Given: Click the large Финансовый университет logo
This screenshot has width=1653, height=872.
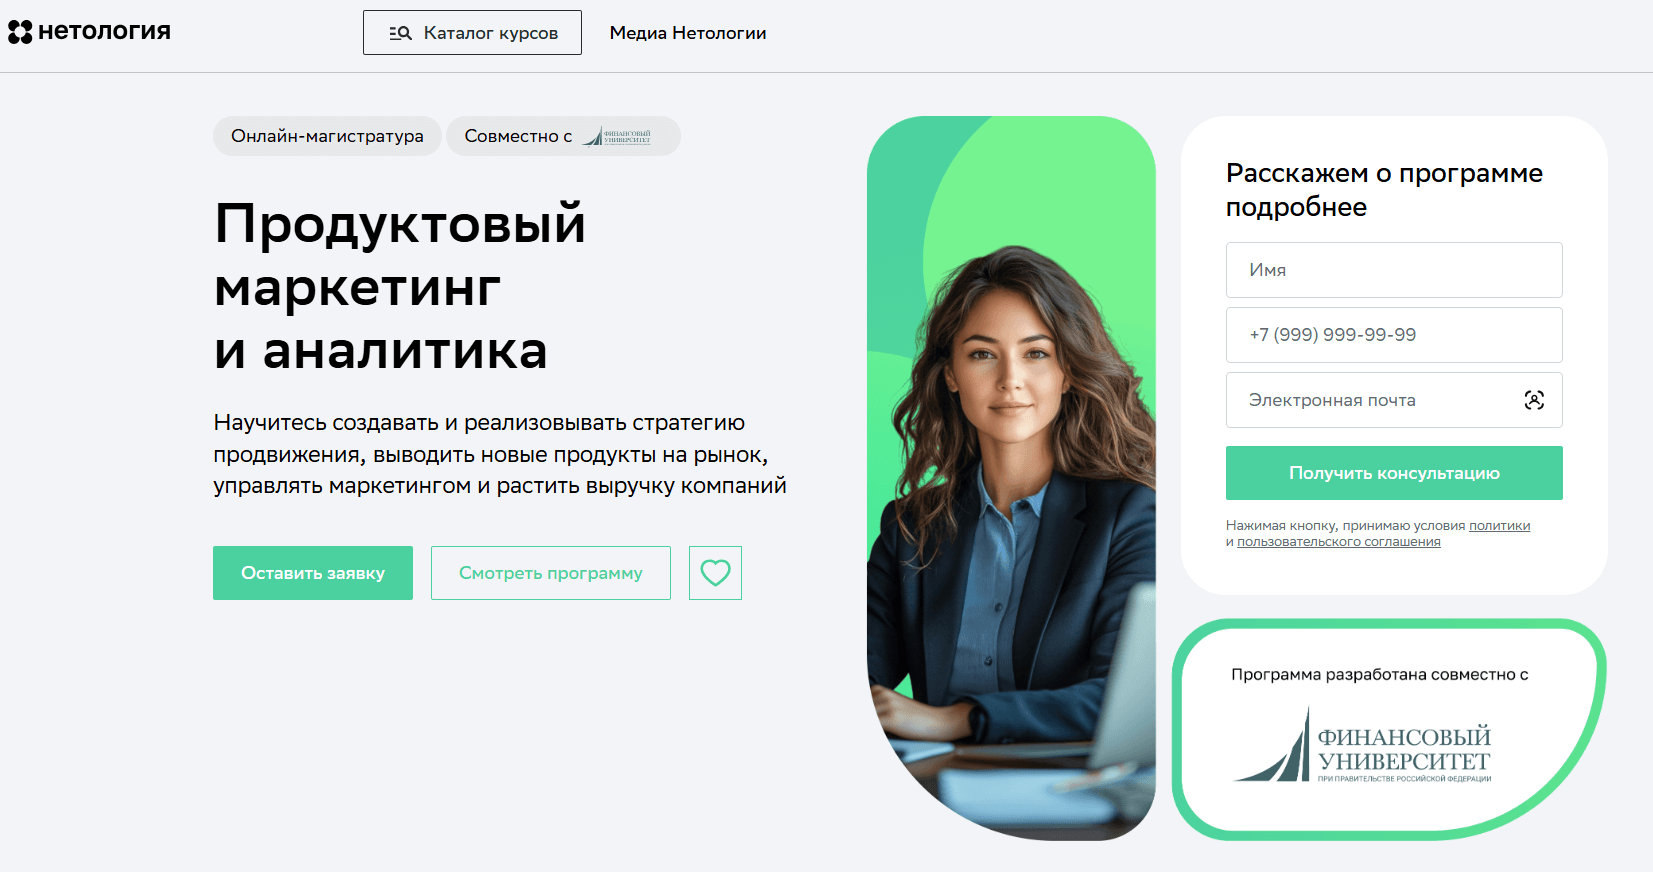Looking at the screenshot, I should click(1362, 746).
